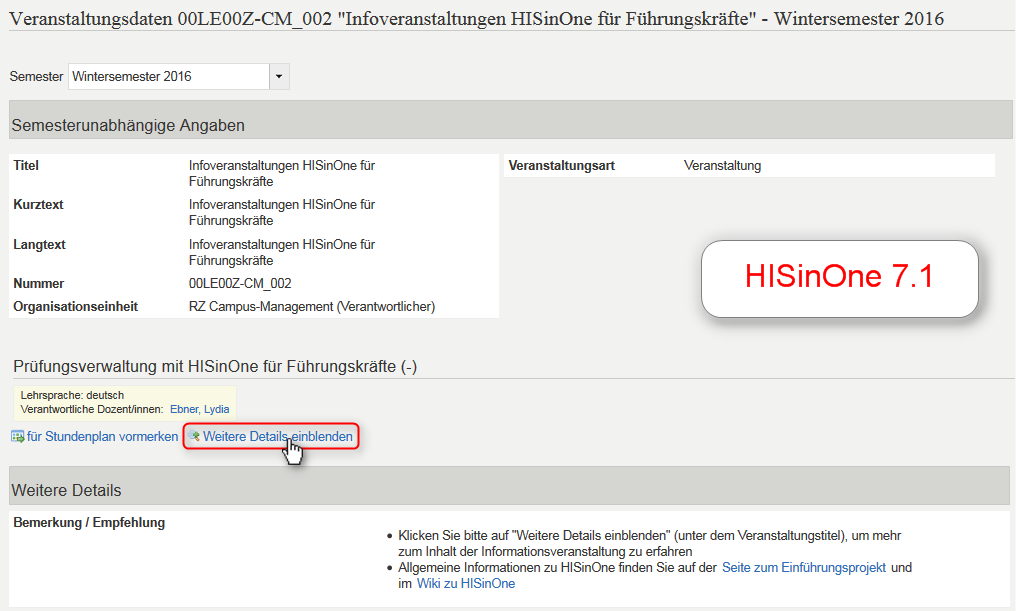Click the 'Weitere Details' section header
1016x611 pixels.
509,486
